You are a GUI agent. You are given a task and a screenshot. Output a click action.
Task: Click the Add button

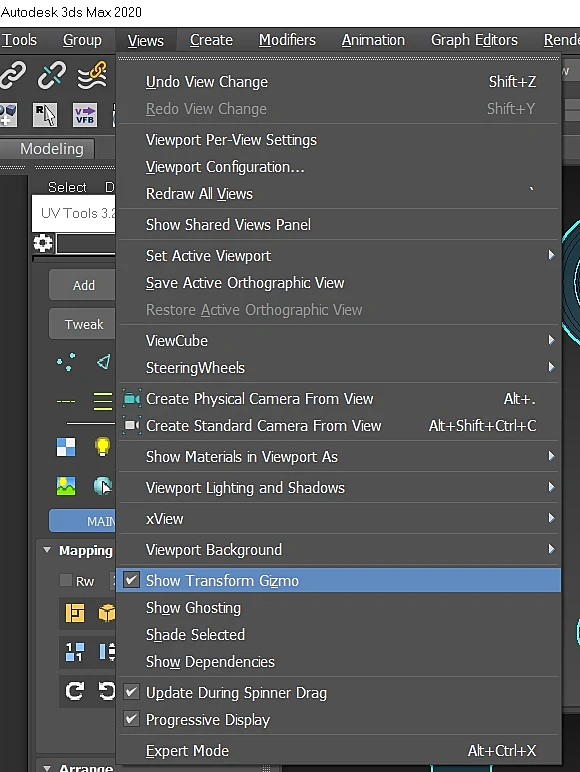click(x=83, y=285)
